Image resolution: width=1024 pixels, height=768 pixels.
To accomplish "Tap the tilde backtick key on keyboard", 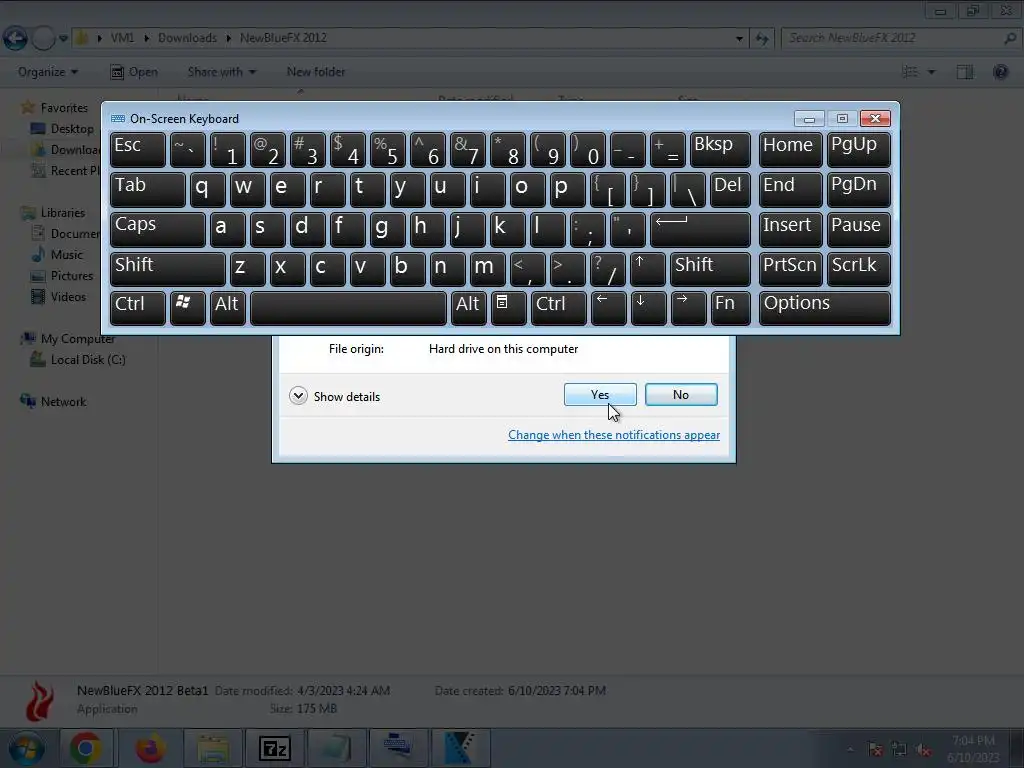I will pyautogui.click(x=187, y=150).
